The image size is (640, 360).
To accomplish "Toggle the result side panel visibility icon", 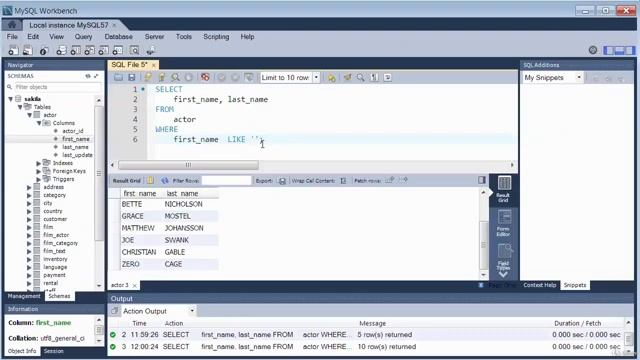I will pyautogui.click(x=482, y=180).
